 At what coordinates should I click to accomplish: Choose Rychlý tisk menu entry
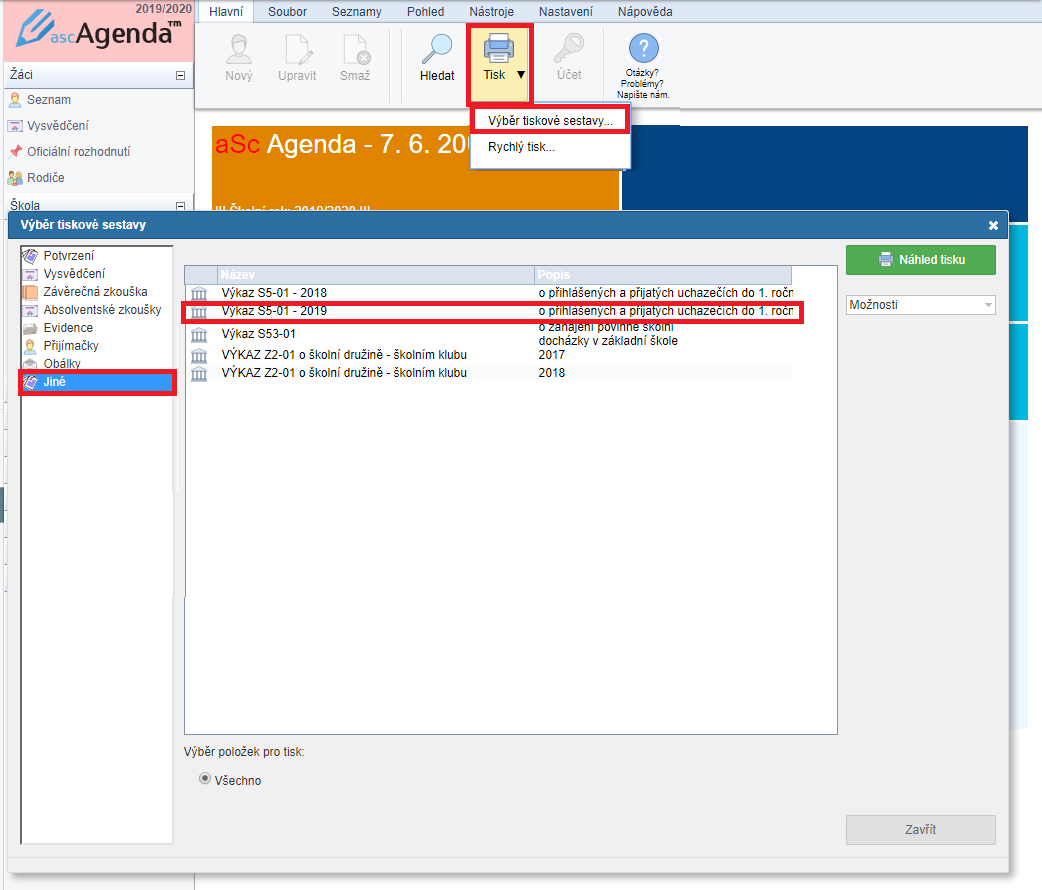coord(550,147)
